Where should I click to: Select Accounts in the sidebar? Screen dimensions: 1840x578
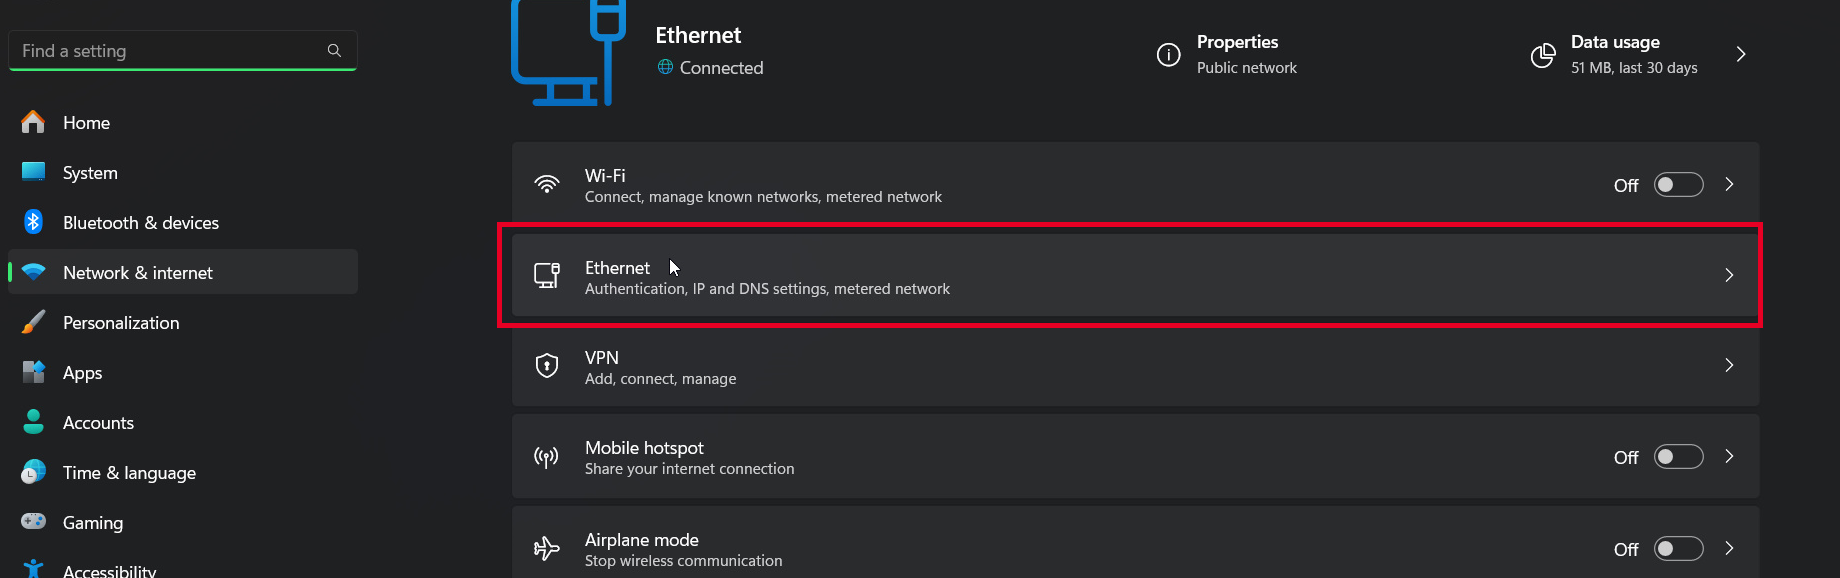(98, 423)
